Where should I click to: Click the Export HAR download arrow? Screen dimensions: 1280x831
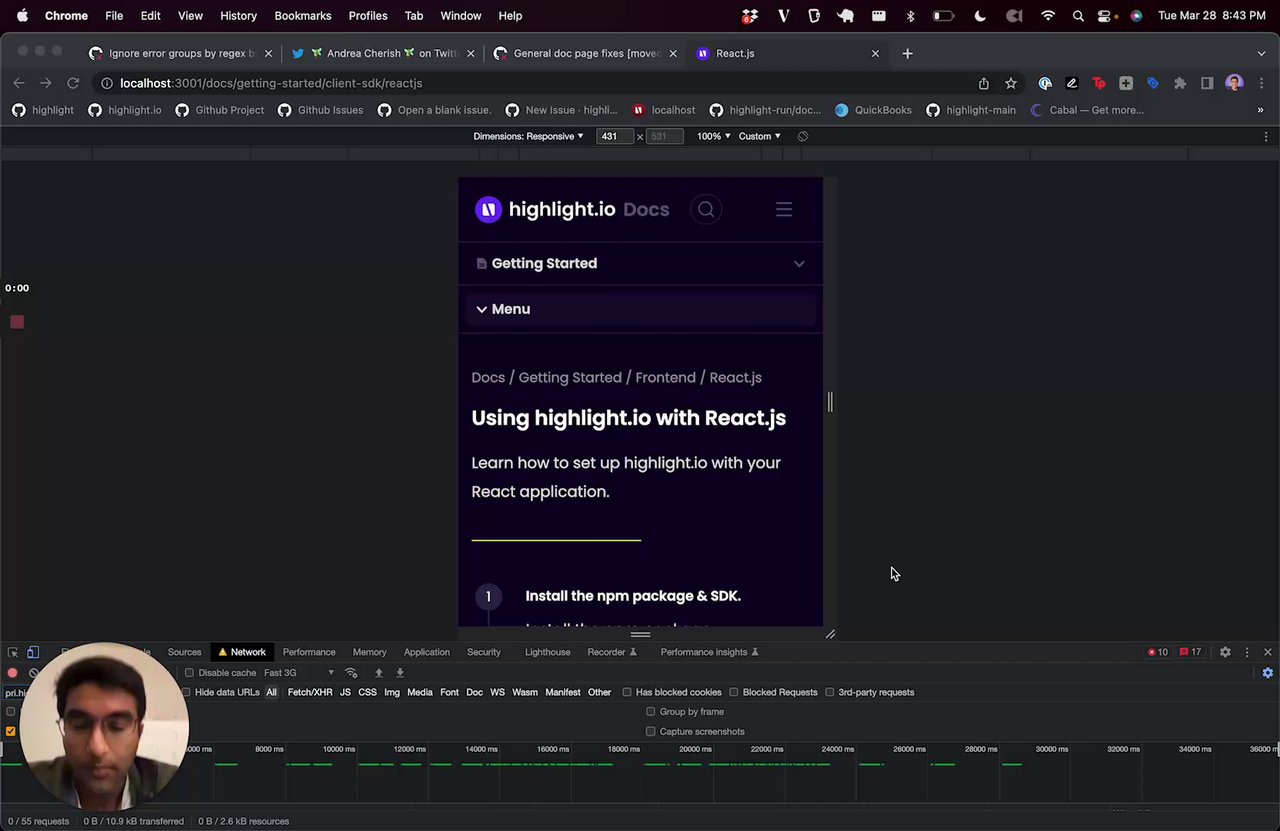click(400, 673)
